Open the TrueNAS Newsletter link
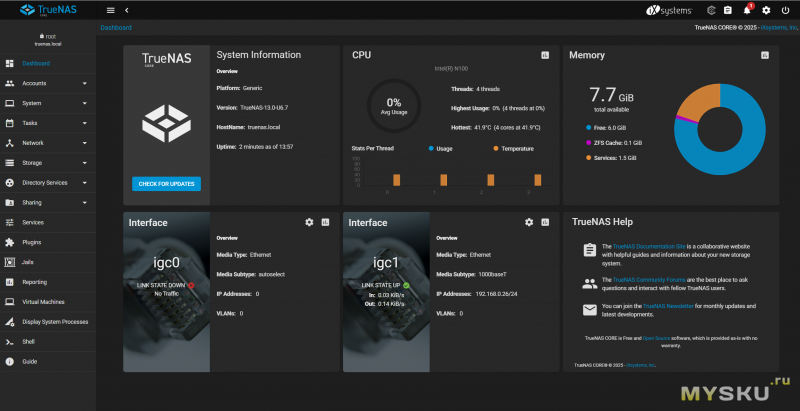Screen dimensions: 800x411 pos(668,306)
